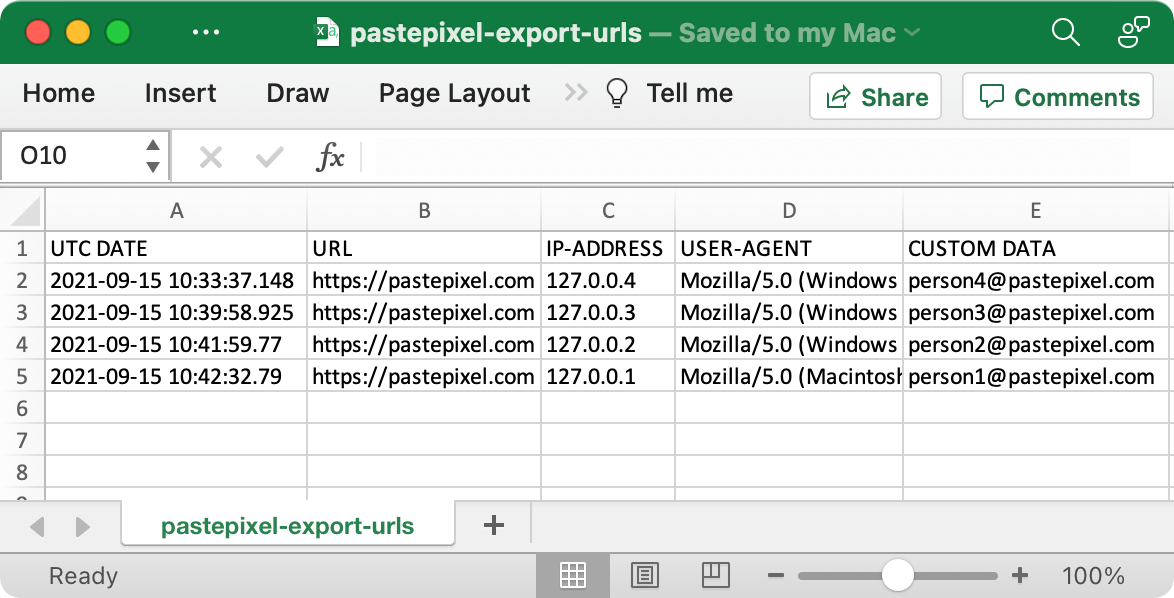Viewport: 1174px width, 598px height.
Task: Click the Tell me lightbulb icon
Action: 617,94
